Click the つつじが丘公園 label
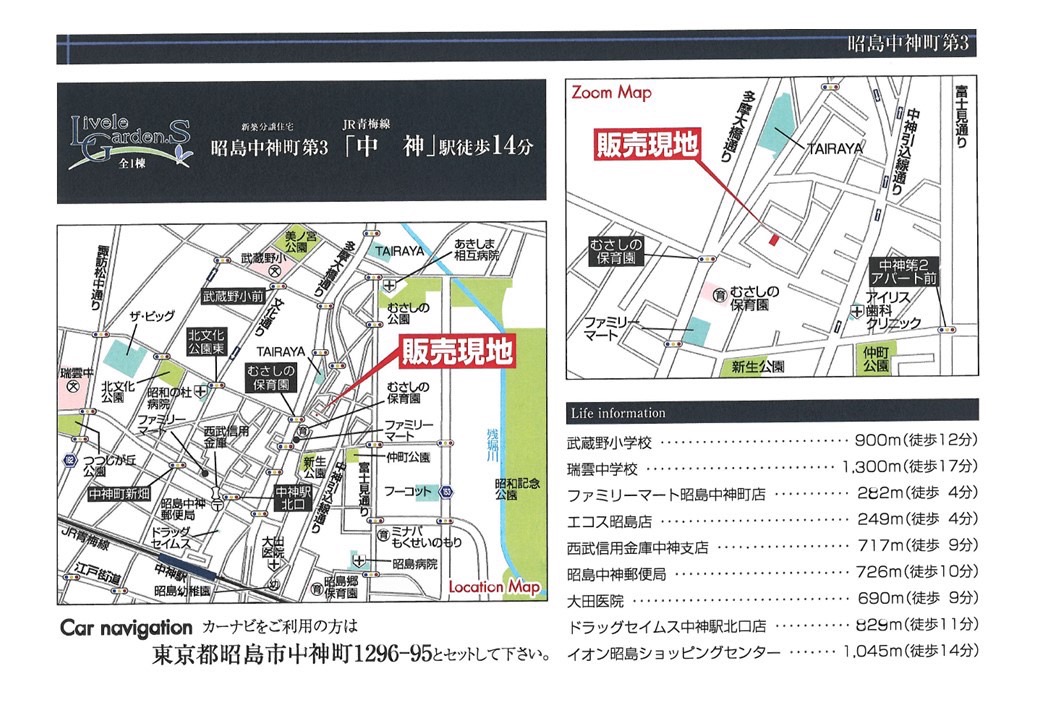The height and width of the screenshot is (720, 1040). tap(109, 466)
